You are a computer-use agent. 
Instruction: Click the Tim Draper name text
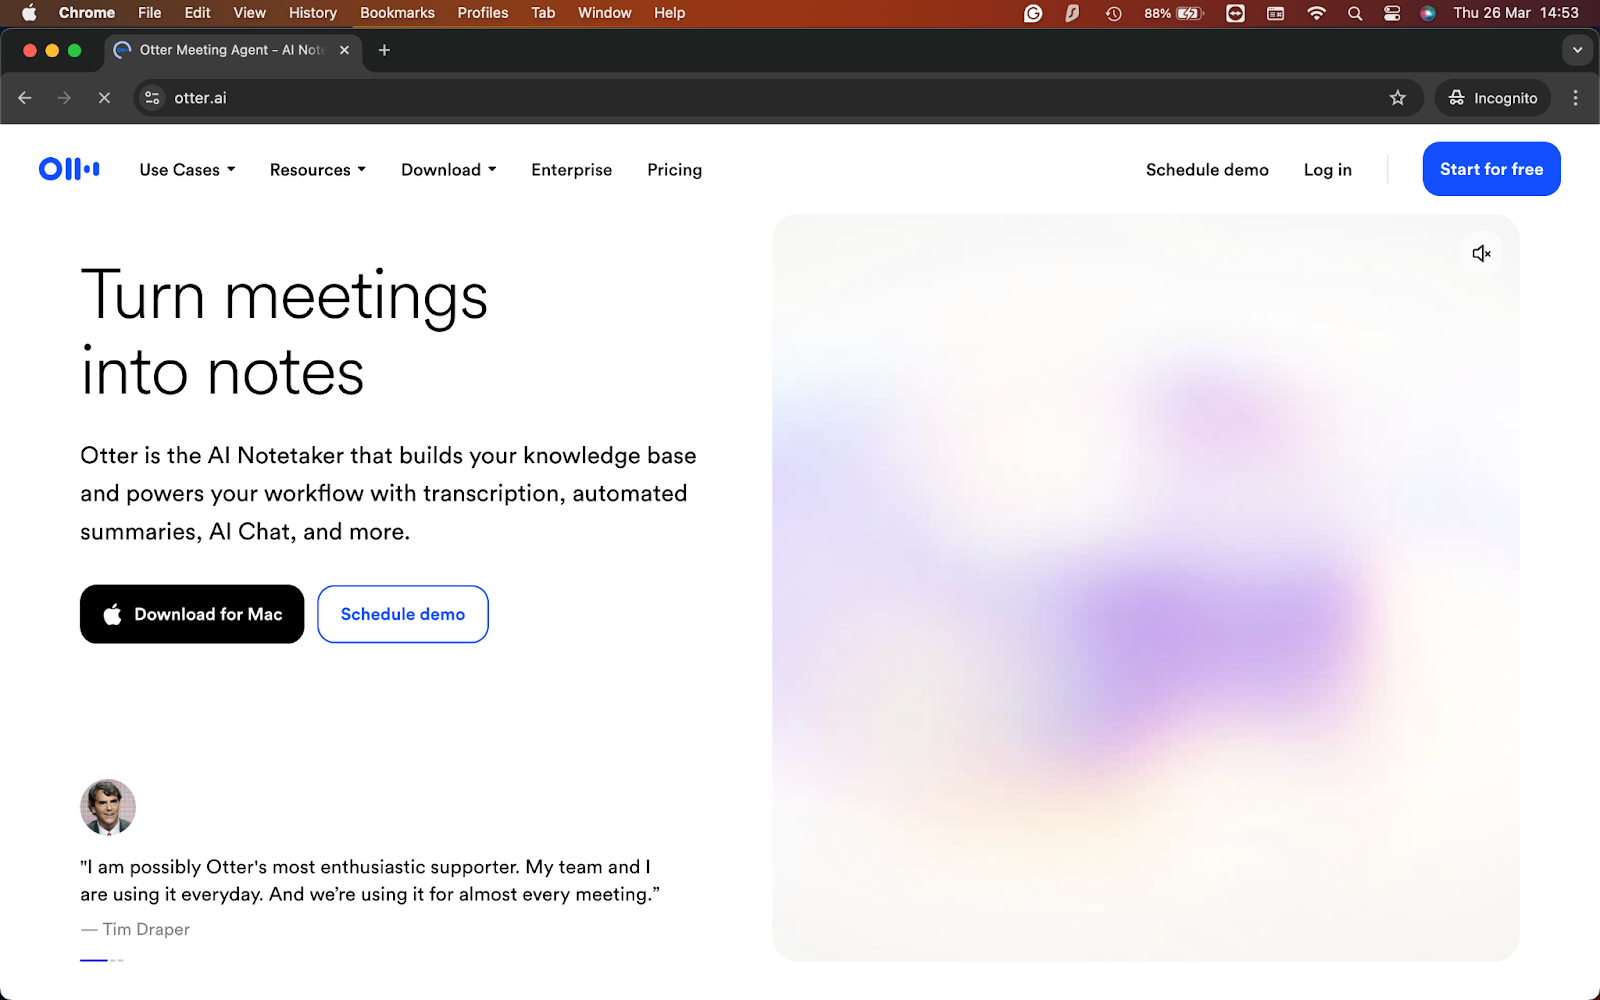(x=146, y=929)
